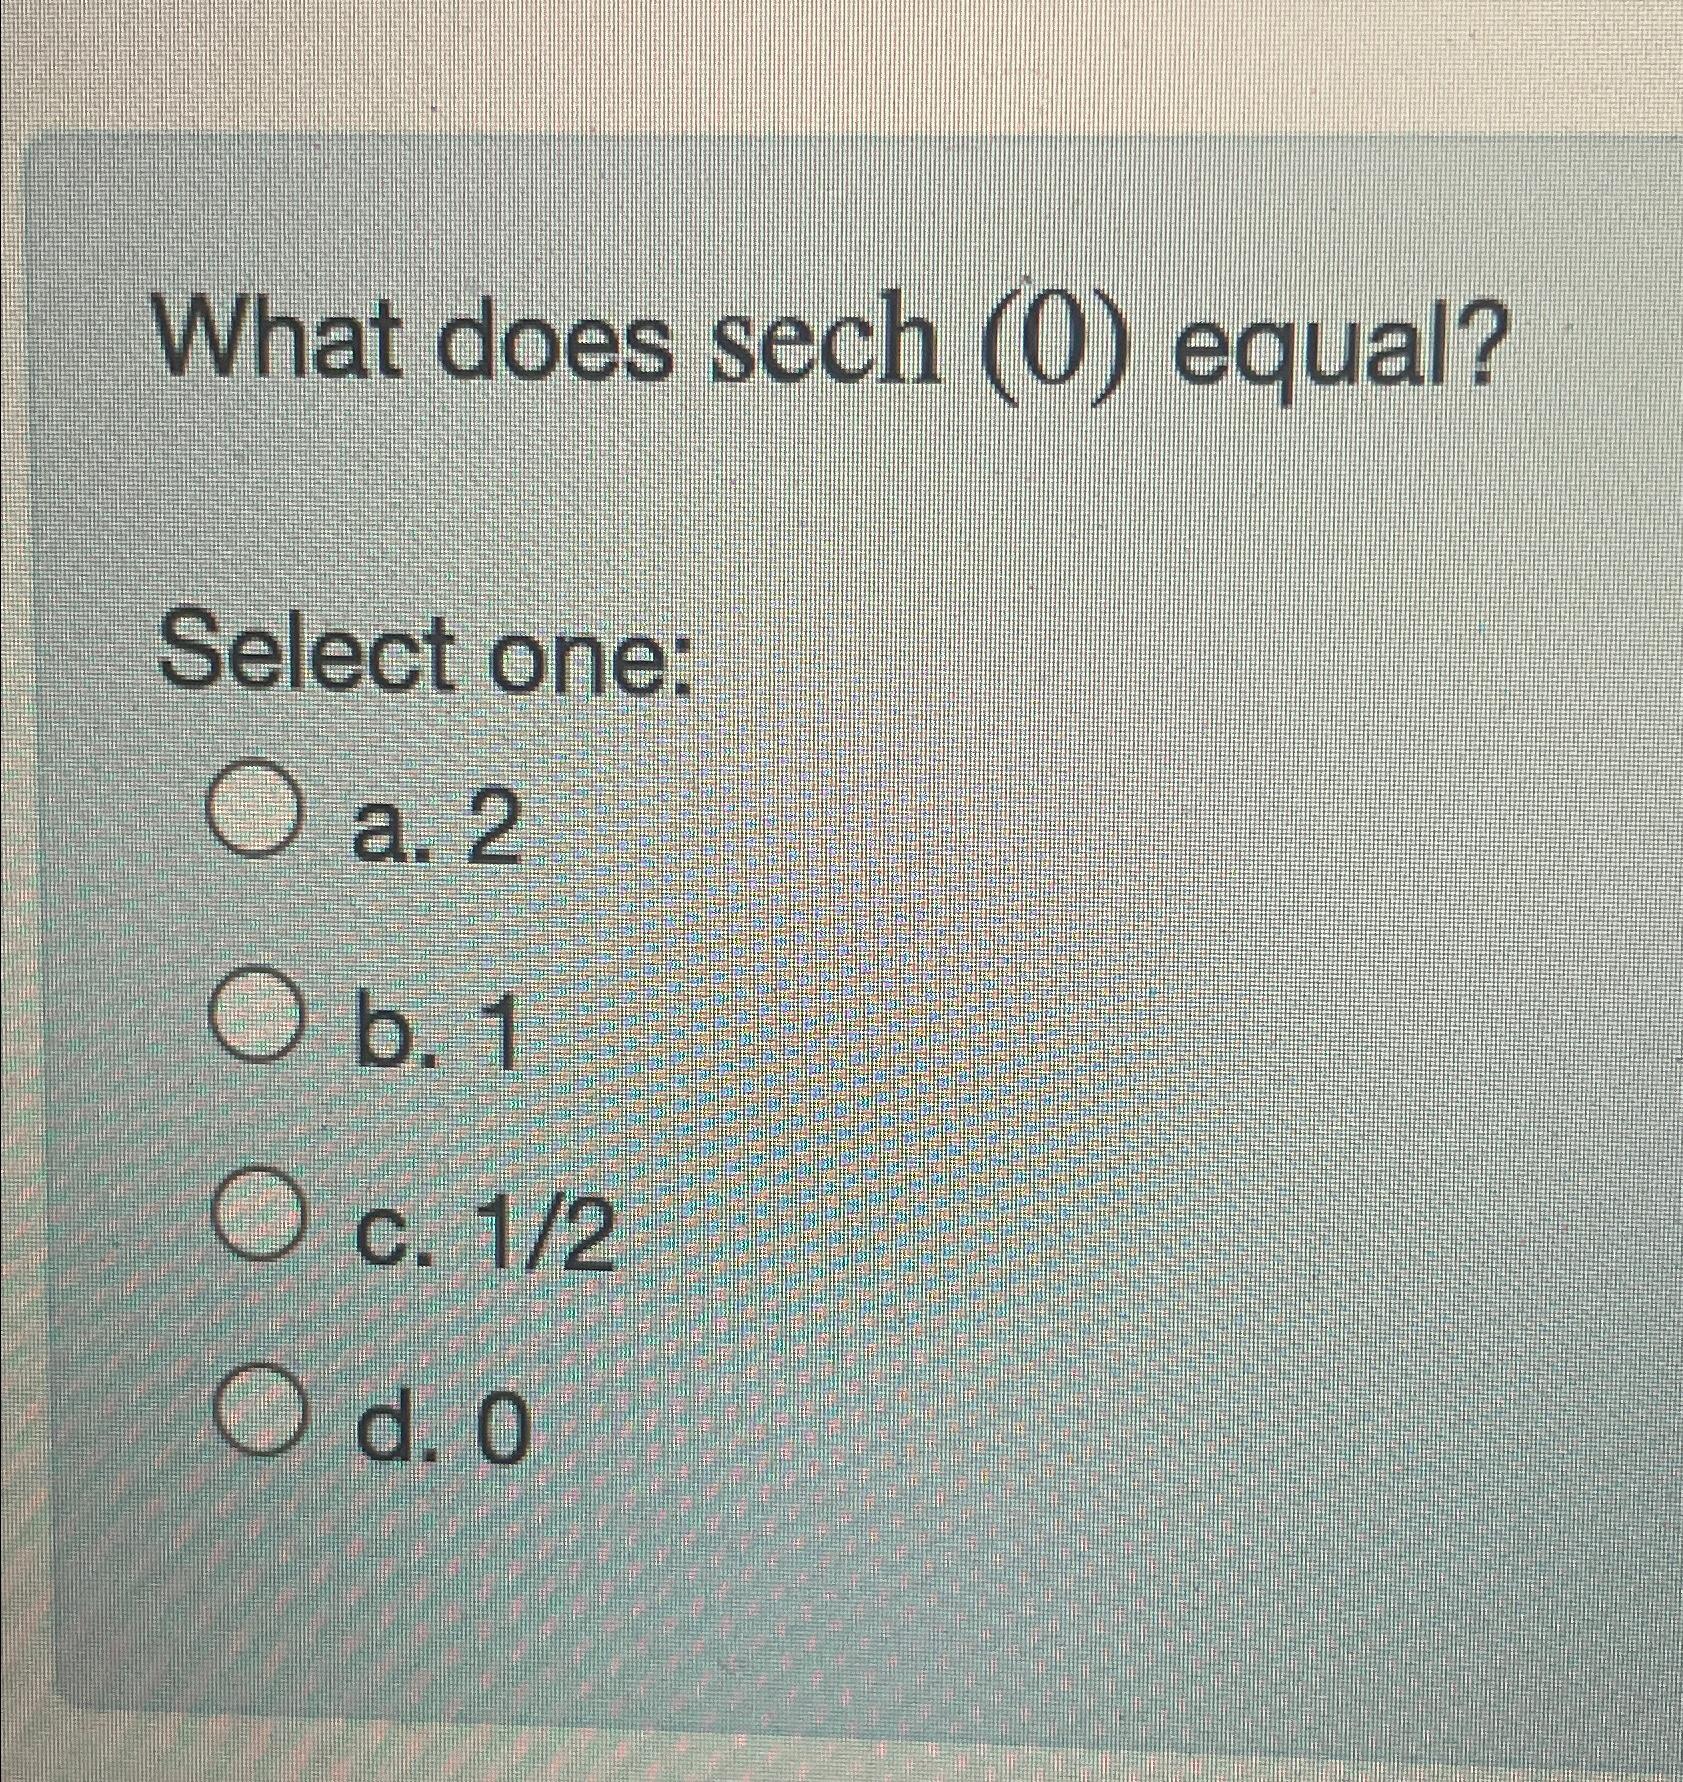Select radio button for answer c. 1/2
1683x1782 pixels.
click(x=263, y=1212)
